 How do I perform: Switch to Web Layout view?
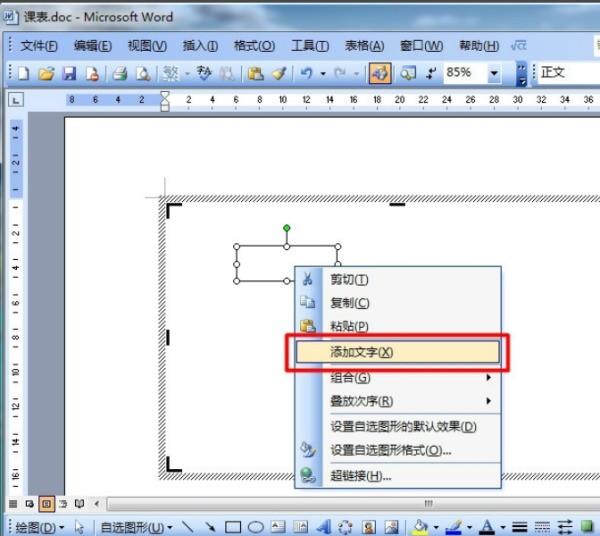(29, 504)
